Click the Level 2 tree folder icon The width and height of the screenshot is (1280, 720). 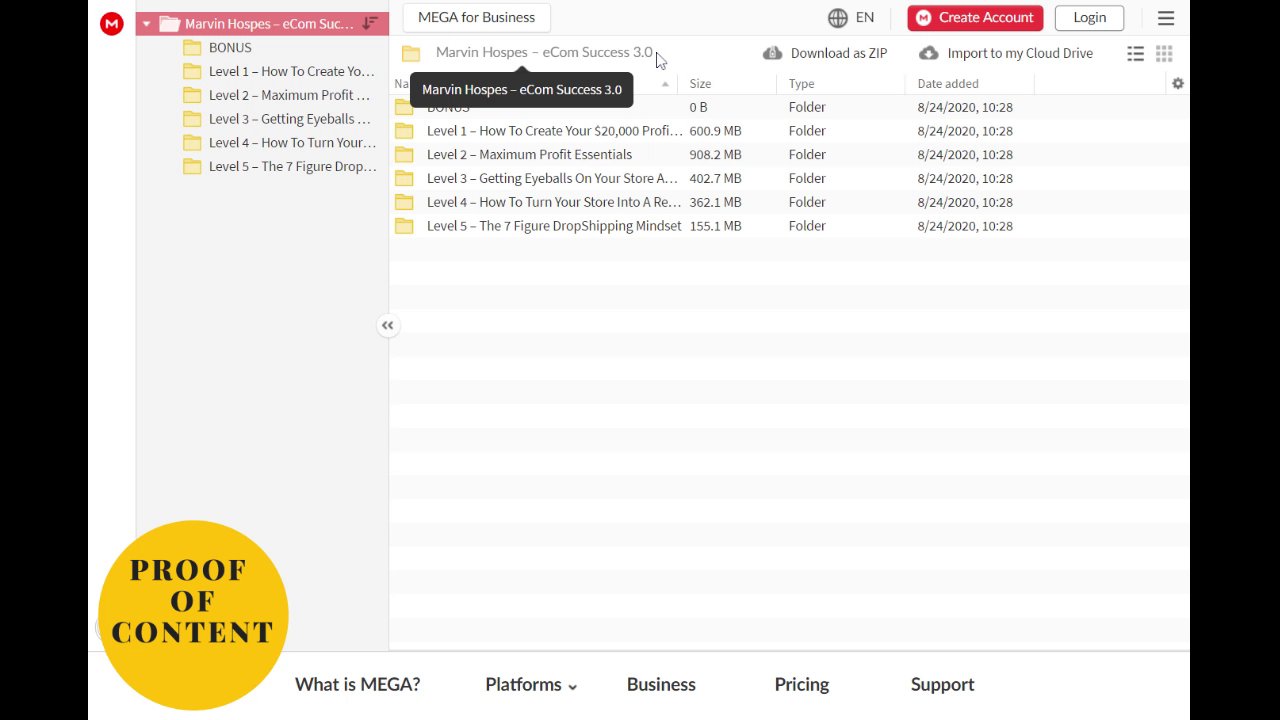pyautogui.click(x=192, y=95)
